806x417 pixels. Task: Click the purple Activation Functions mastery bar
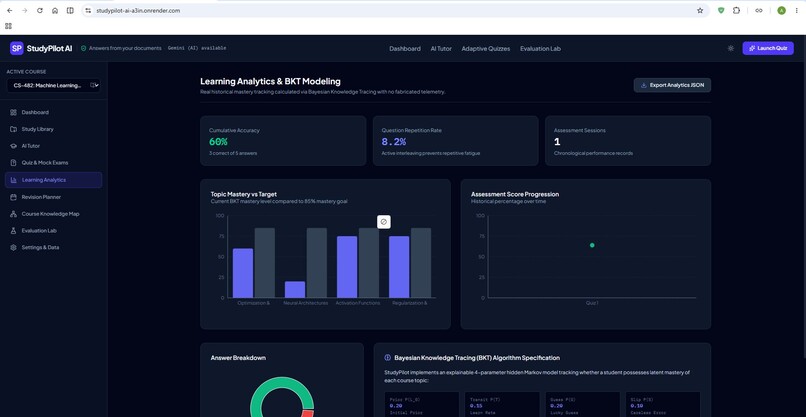tap(347, 267)
